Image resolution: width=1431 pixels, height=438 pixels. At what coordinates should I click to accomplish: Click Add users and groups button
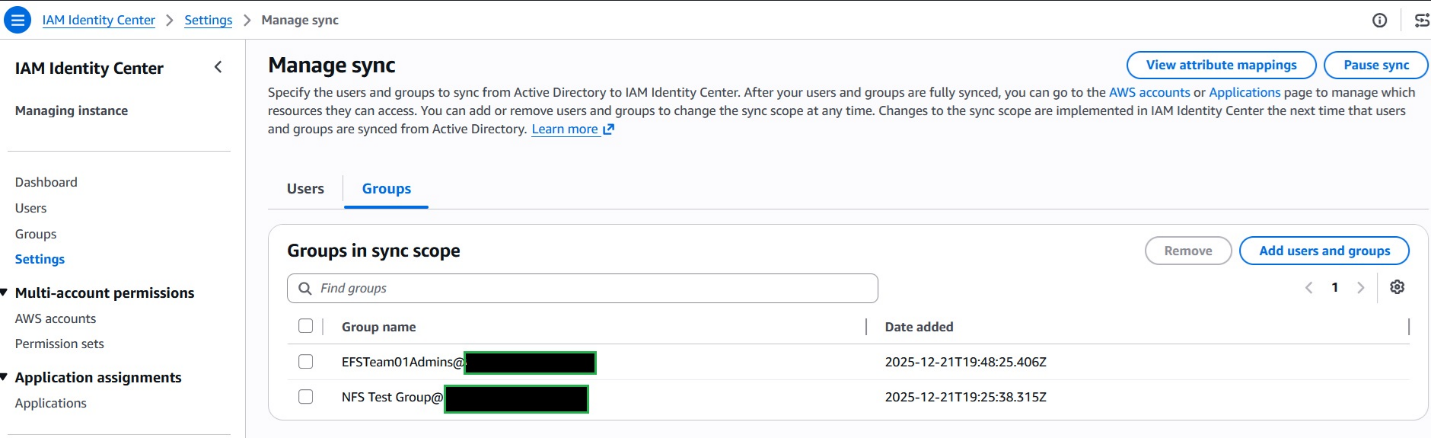(x=1324, y=251)
